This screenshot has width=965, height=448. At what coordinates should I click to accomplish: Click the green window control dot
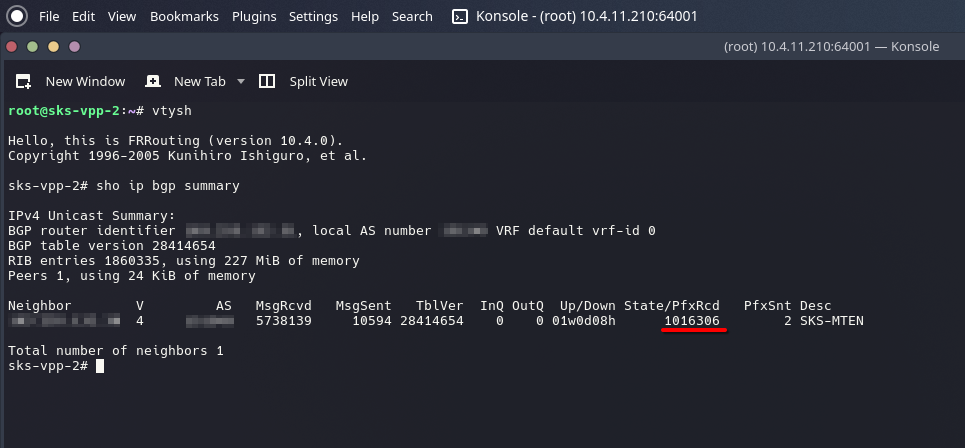[x=33, y=47]
